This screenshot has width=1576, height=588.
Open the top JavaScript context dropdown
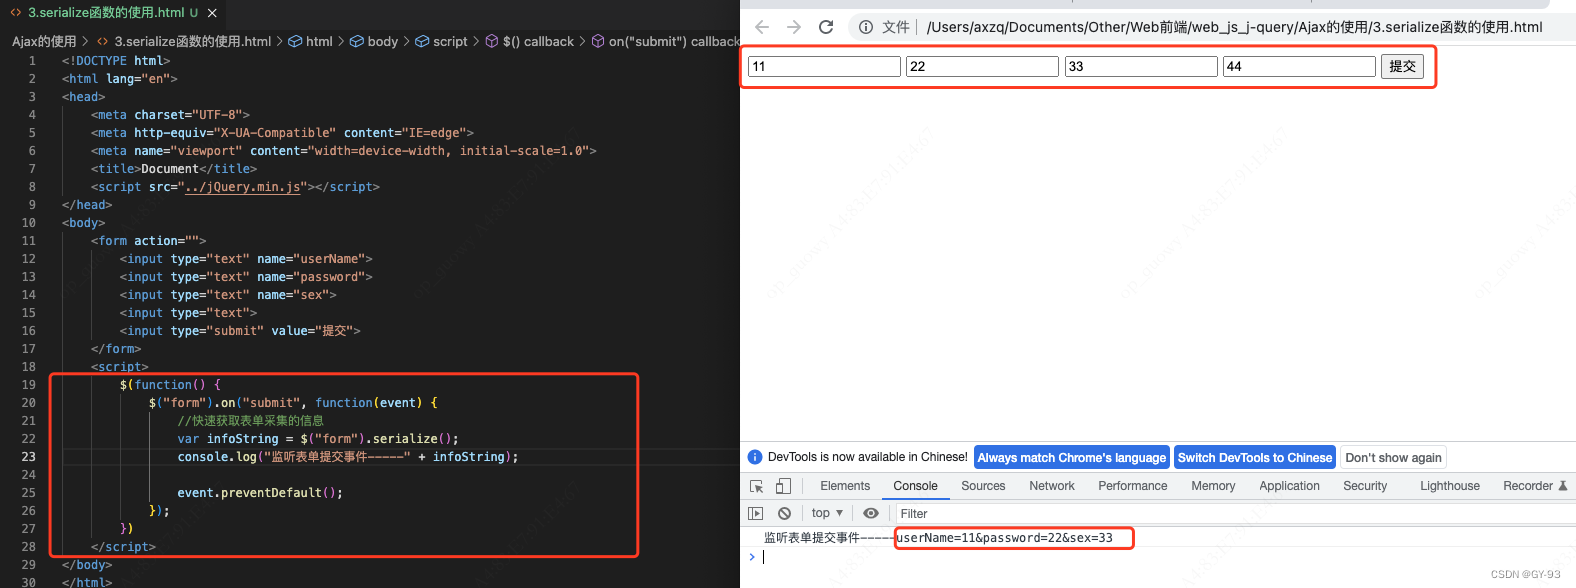(x=827, y=513)
